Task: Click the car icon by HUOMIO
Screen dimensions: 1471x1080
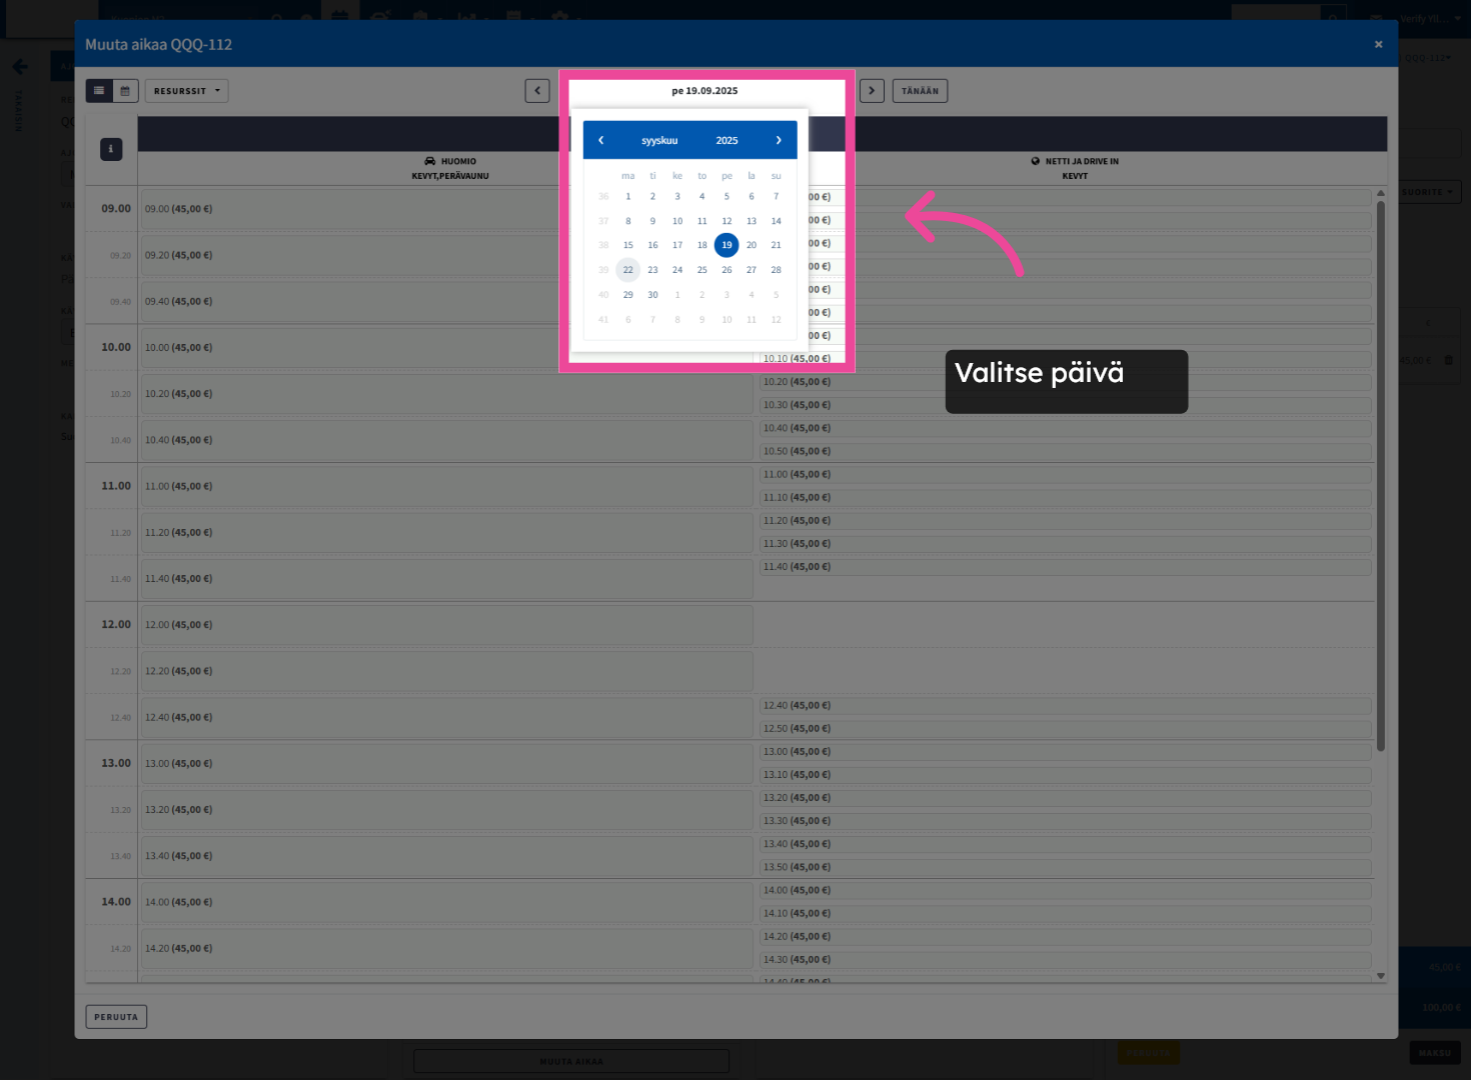Action: [x=430, y=161]
